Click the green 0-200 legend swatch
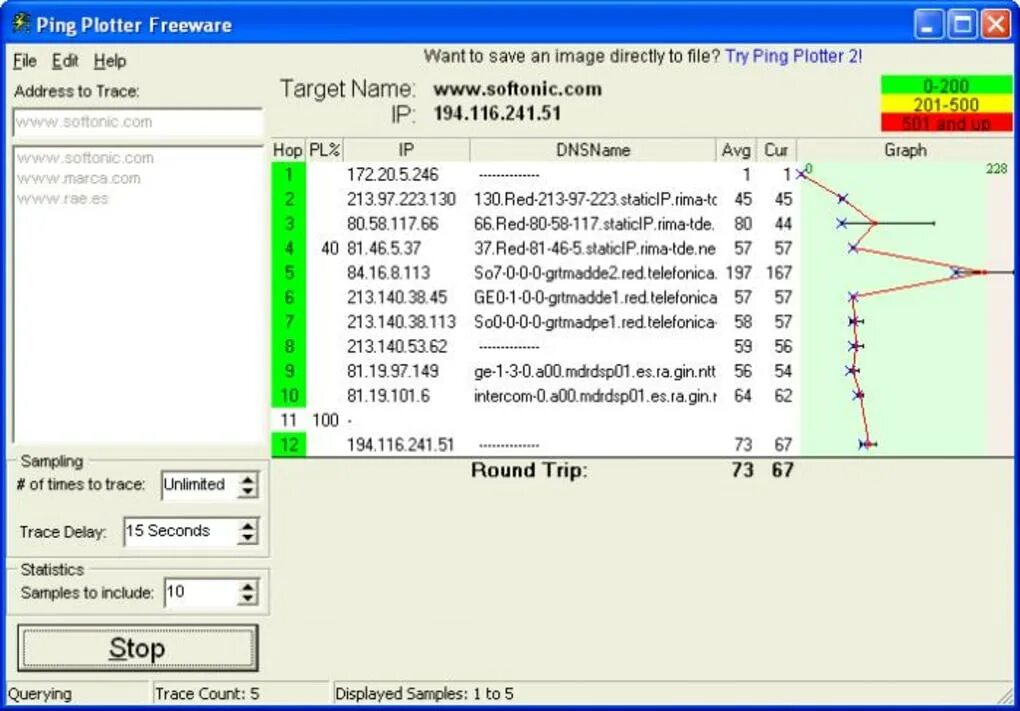This screenshot has height=711, width=1020. point(946,86)
